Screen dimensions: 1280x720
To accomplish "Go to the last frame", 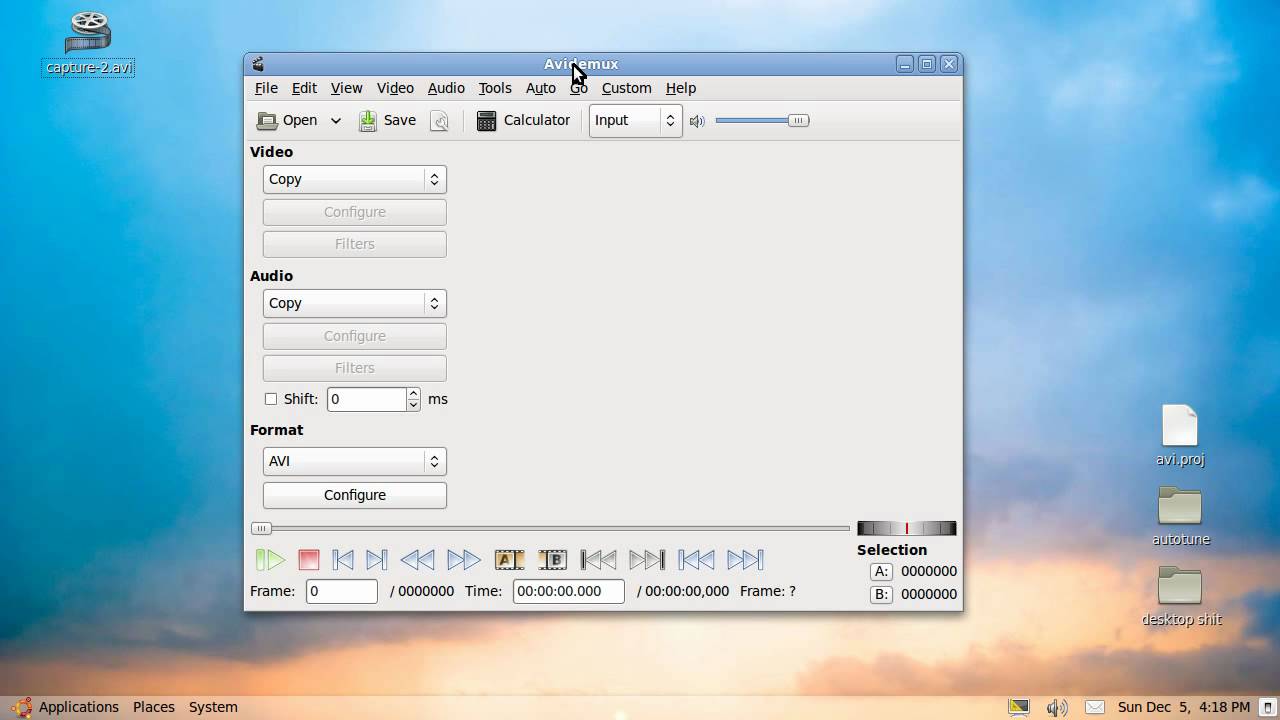I will [745, 560].
